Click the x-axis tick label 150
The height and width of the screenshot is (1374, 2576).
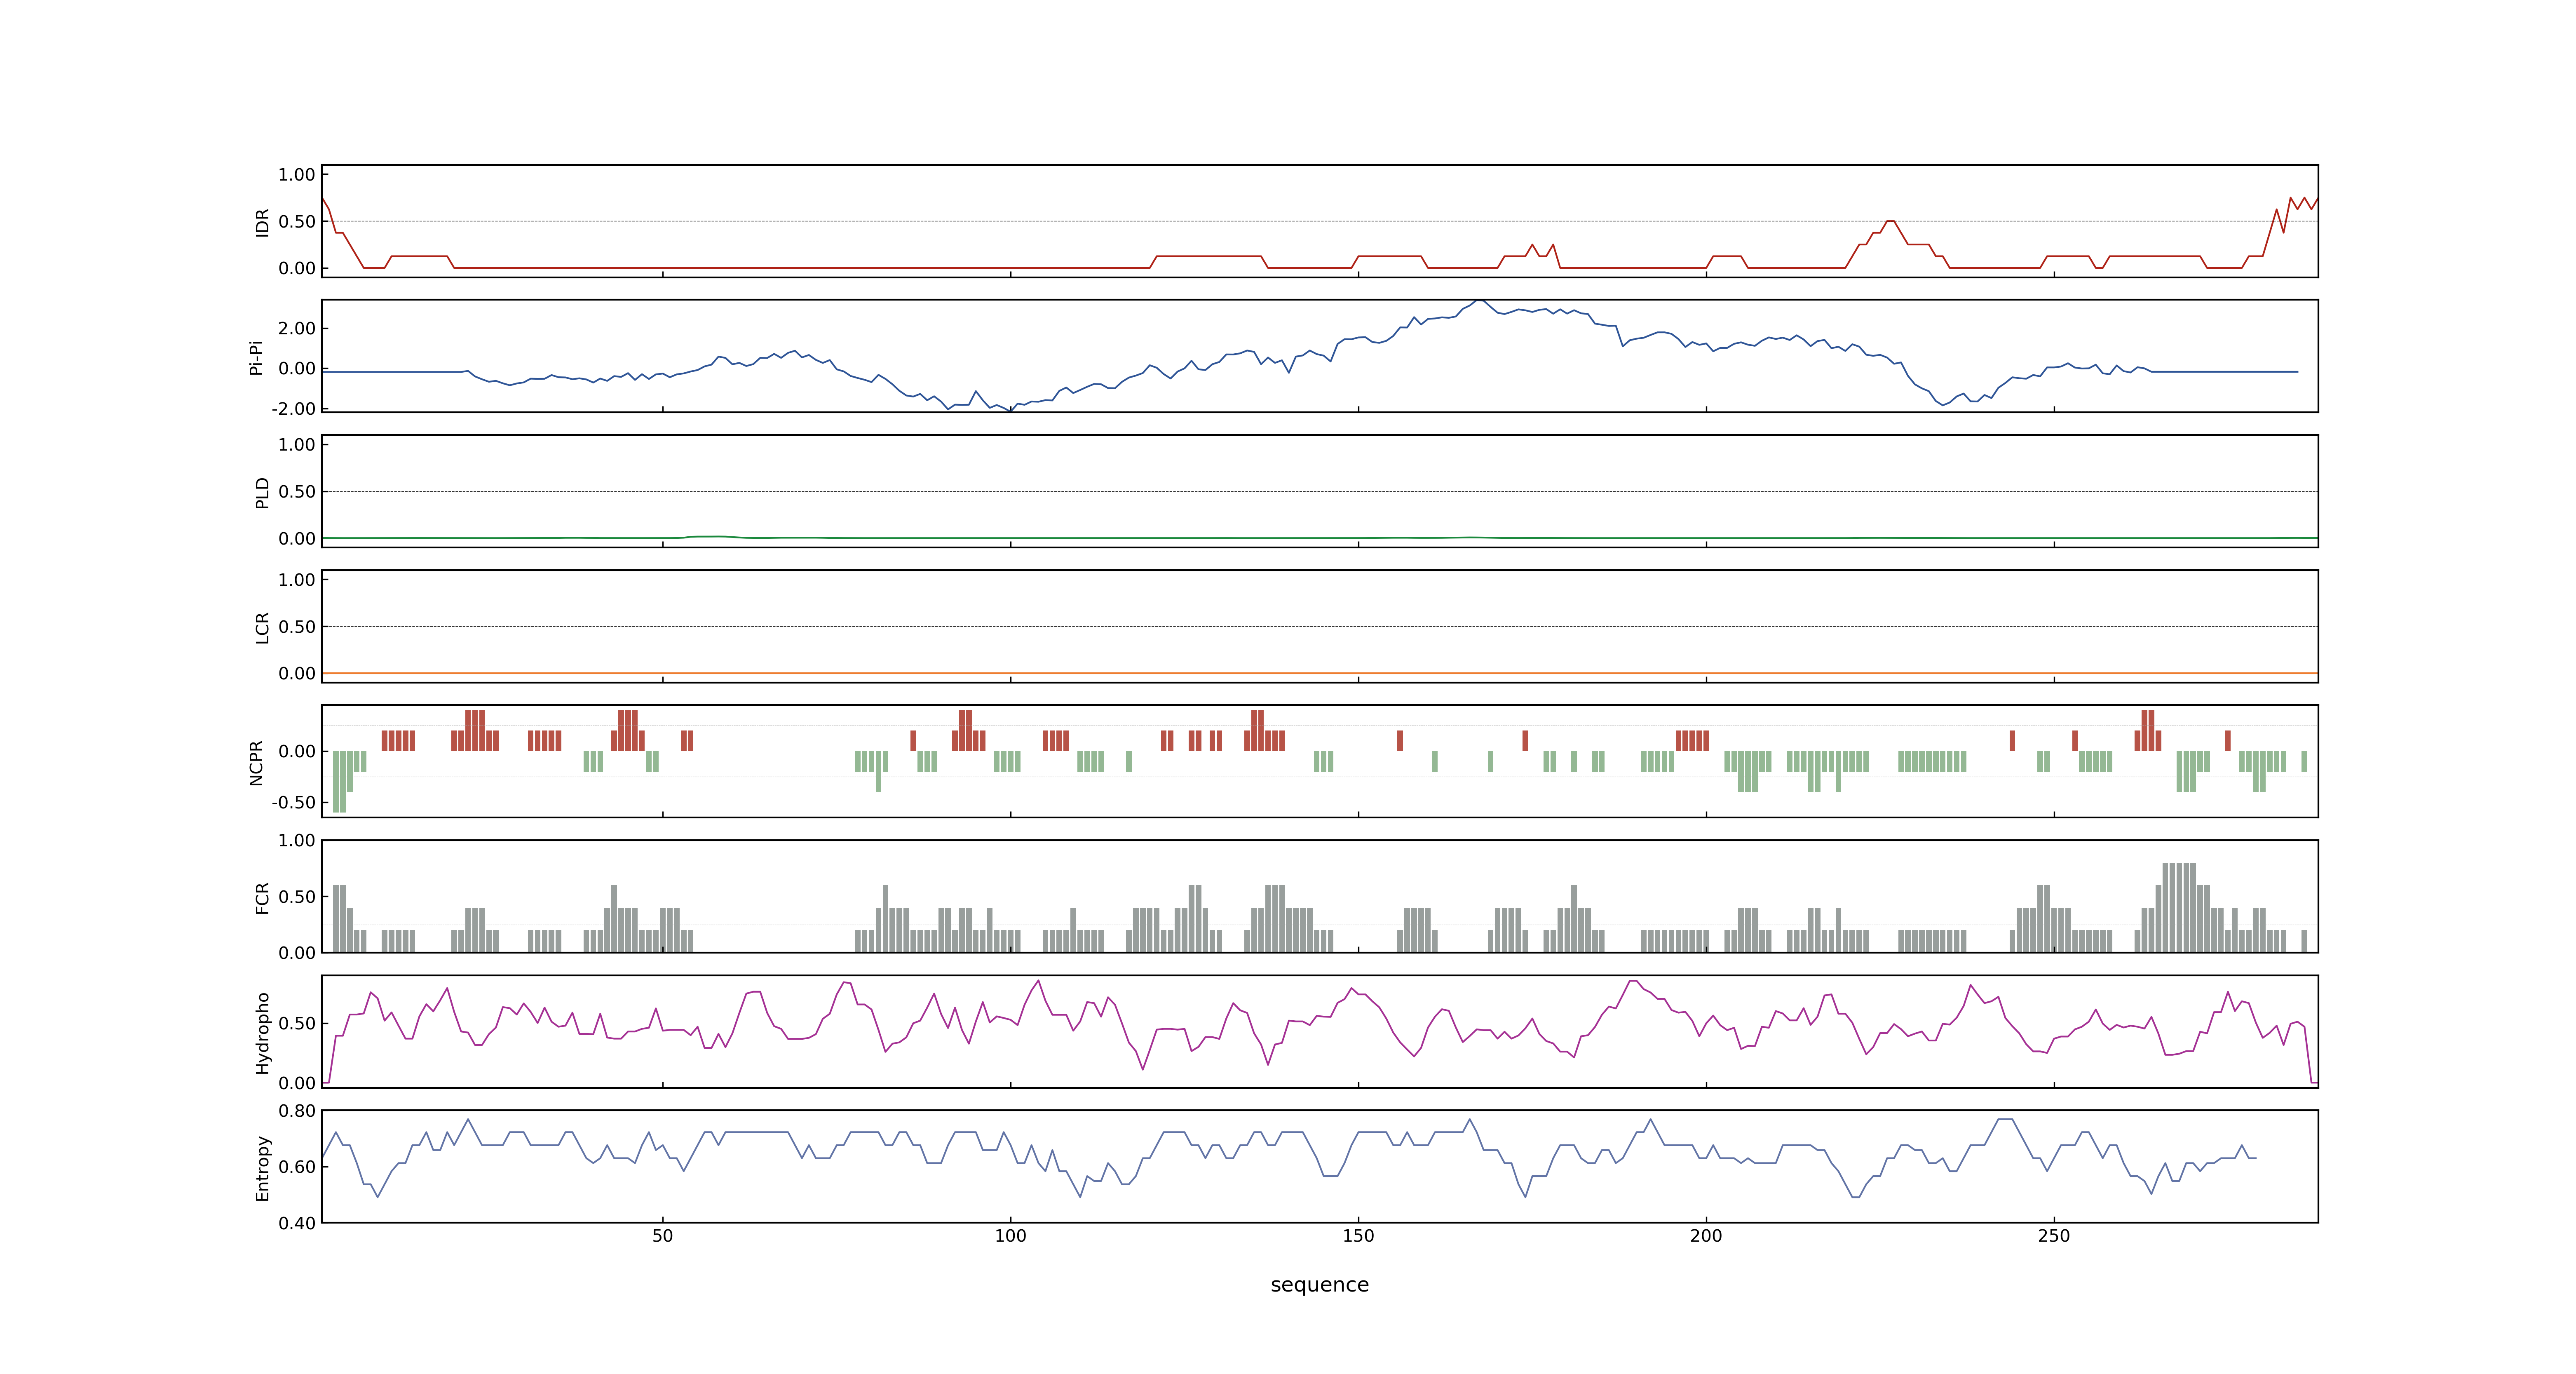[1358, 1236]
